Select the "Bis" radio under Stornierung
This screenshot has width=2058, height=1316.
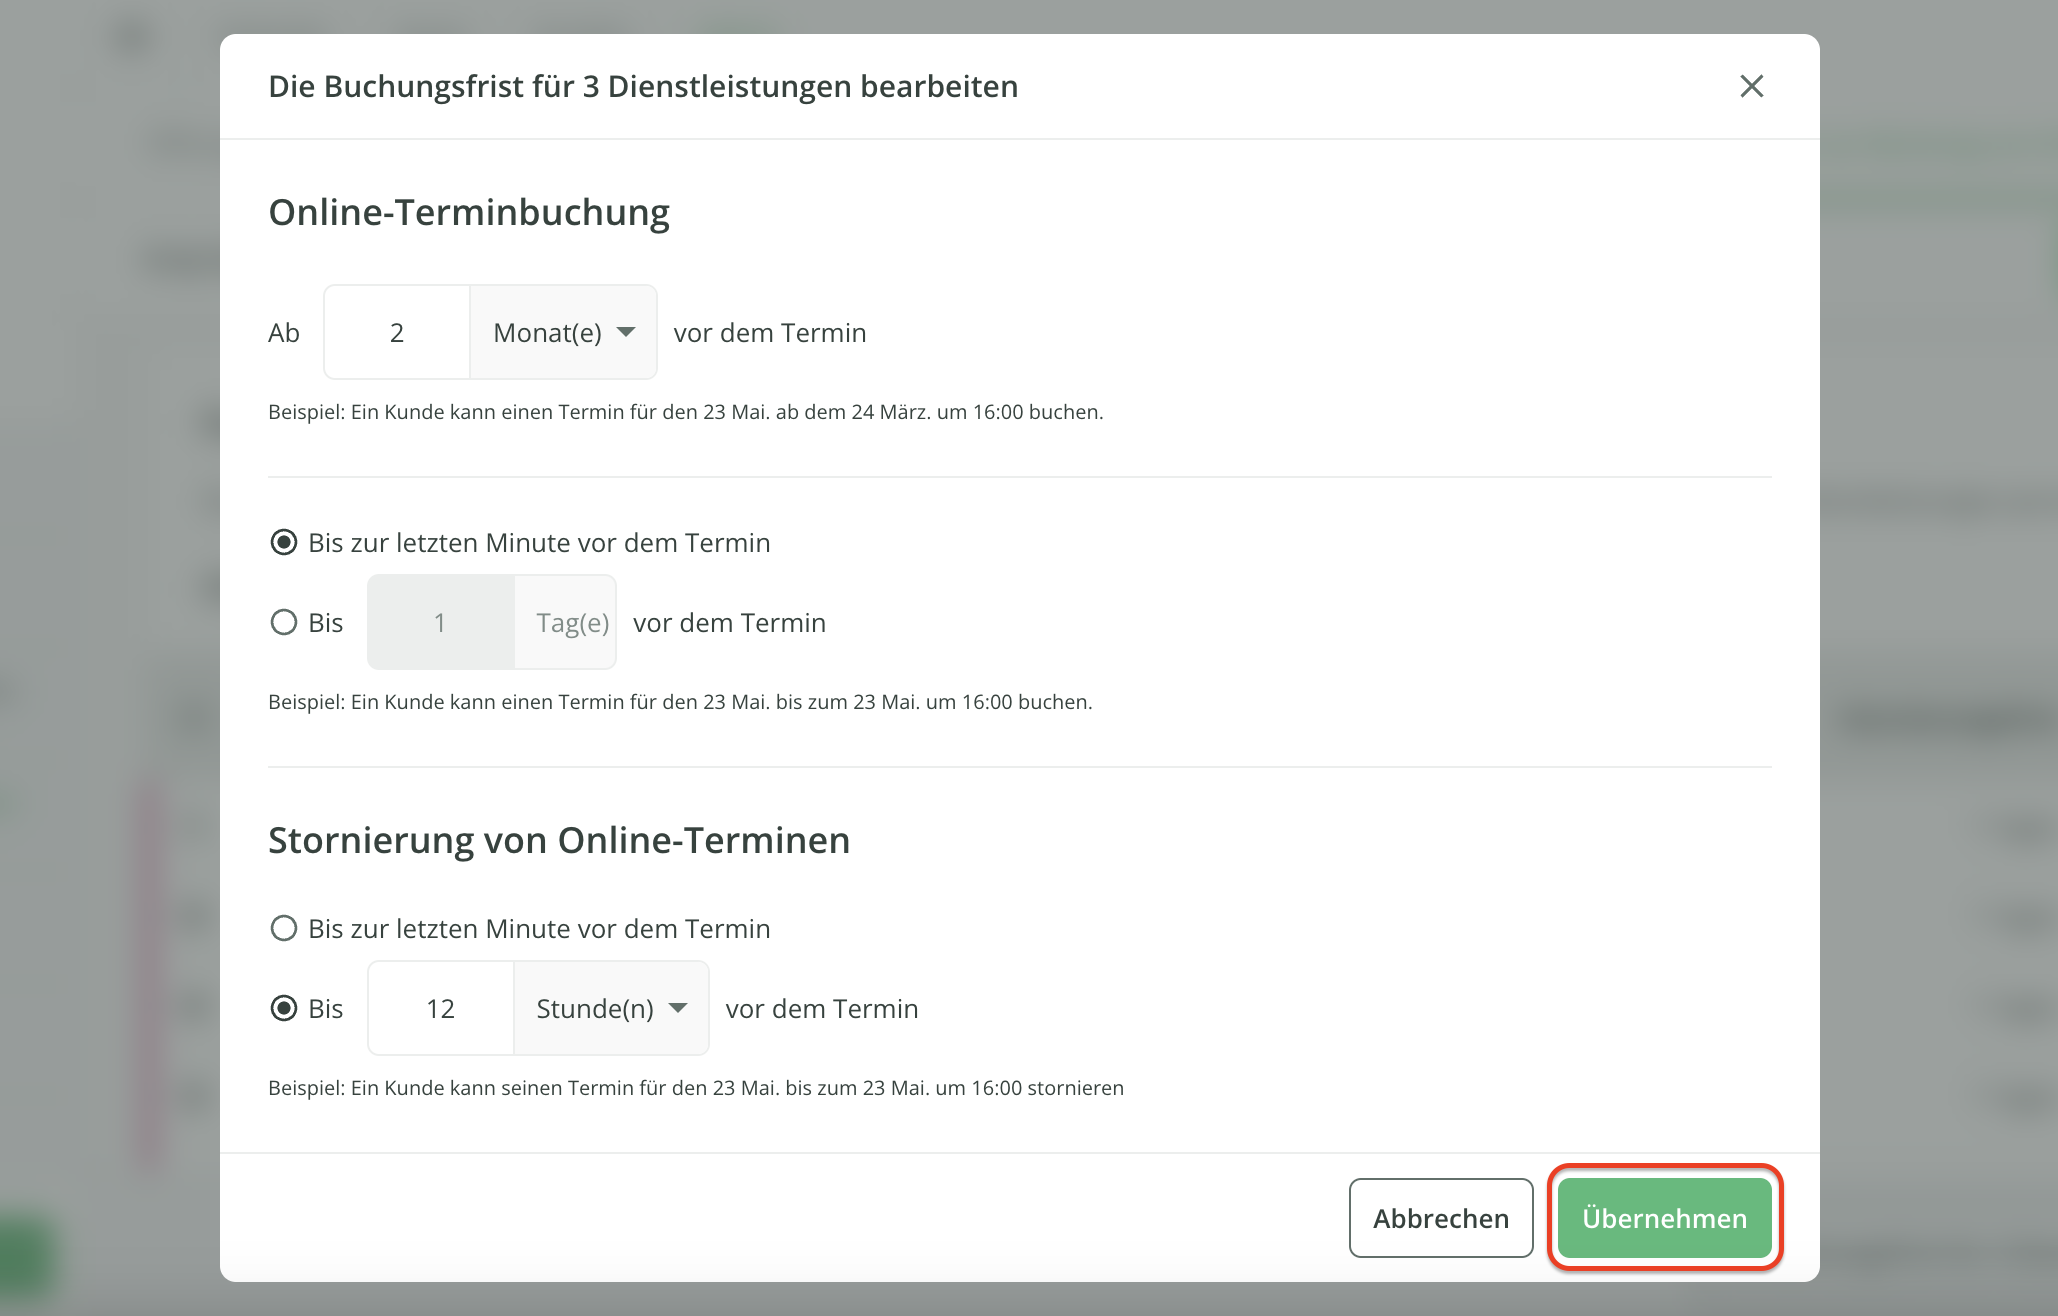coord(284,1008)
